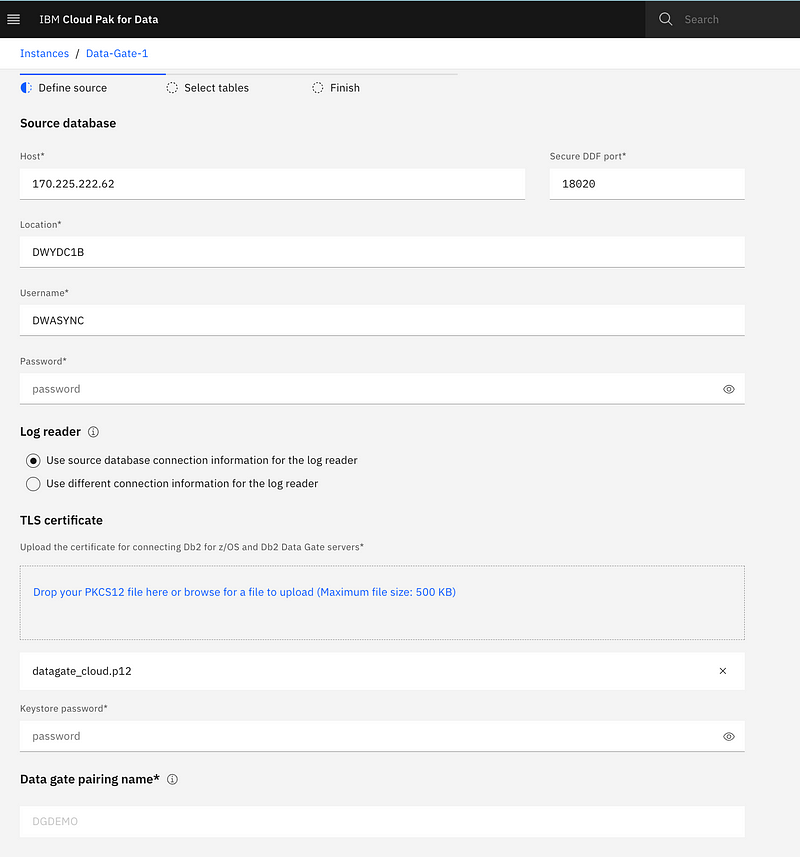This screenshot has height=857, width=800.
Task: Open the Data-Gate-1 breadcrumb link
Action: 117,54
